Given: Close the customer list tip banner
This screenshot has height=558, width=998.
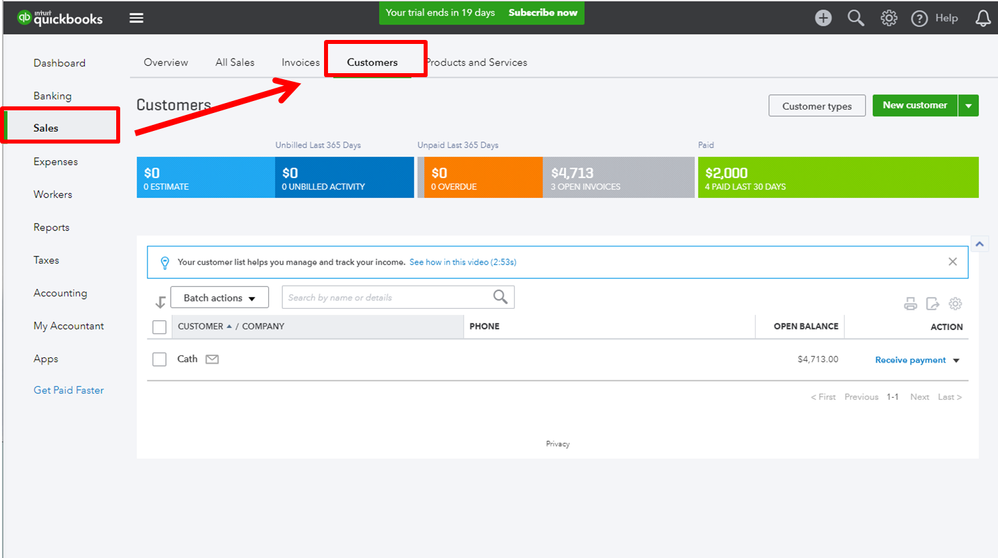Looking at the screenshot, I should (952, 262).
